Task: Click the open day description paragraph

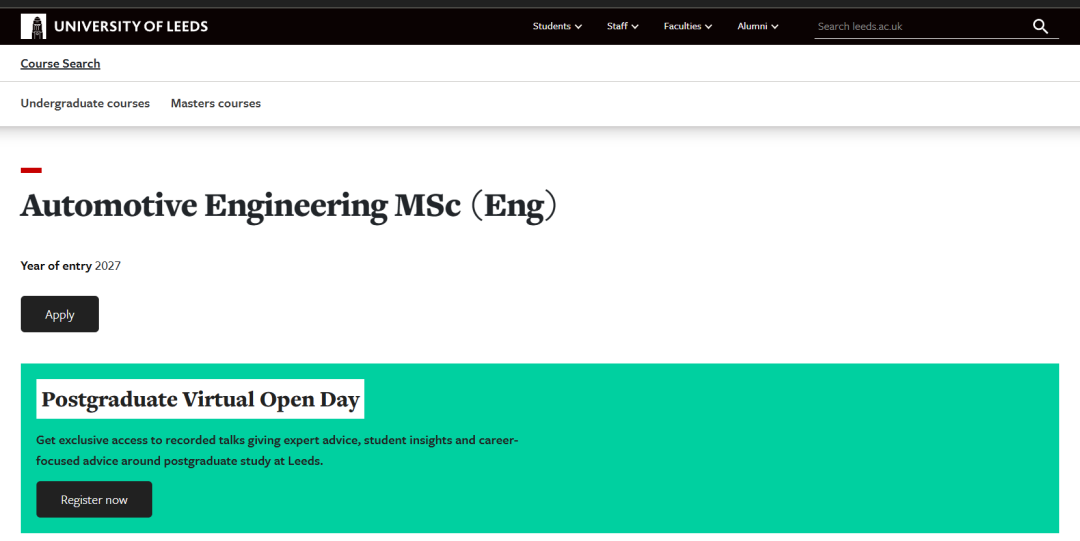Action: click(x=277, y=451)
